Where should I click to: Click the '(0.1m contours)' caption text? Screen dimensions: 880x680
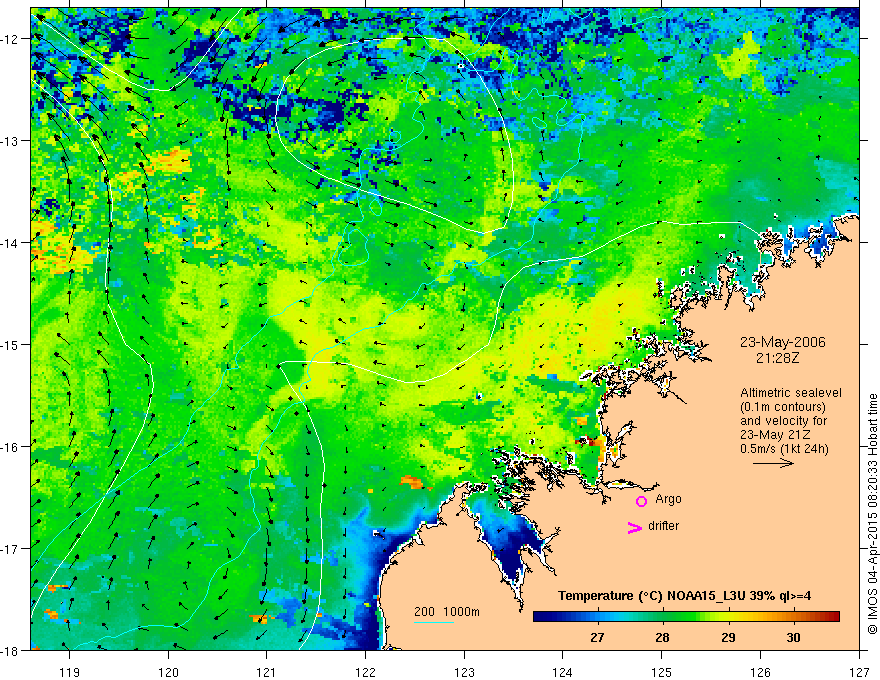point(783,407)
